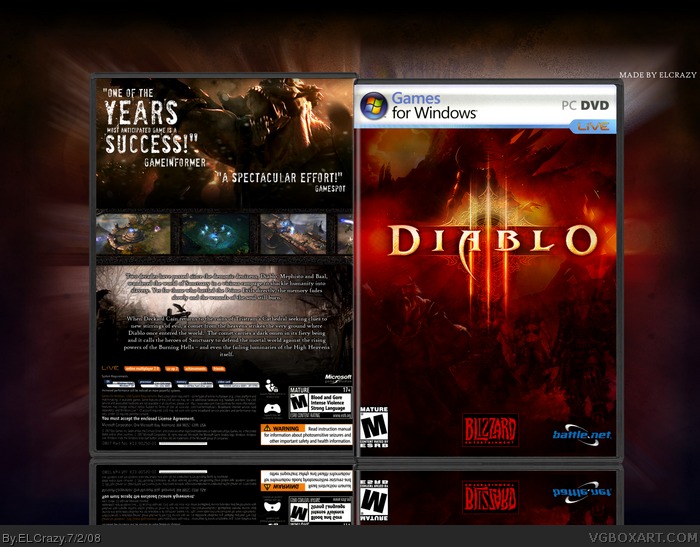
Task: Click the ESRB M rating box on the back
Action: point(297,402)
